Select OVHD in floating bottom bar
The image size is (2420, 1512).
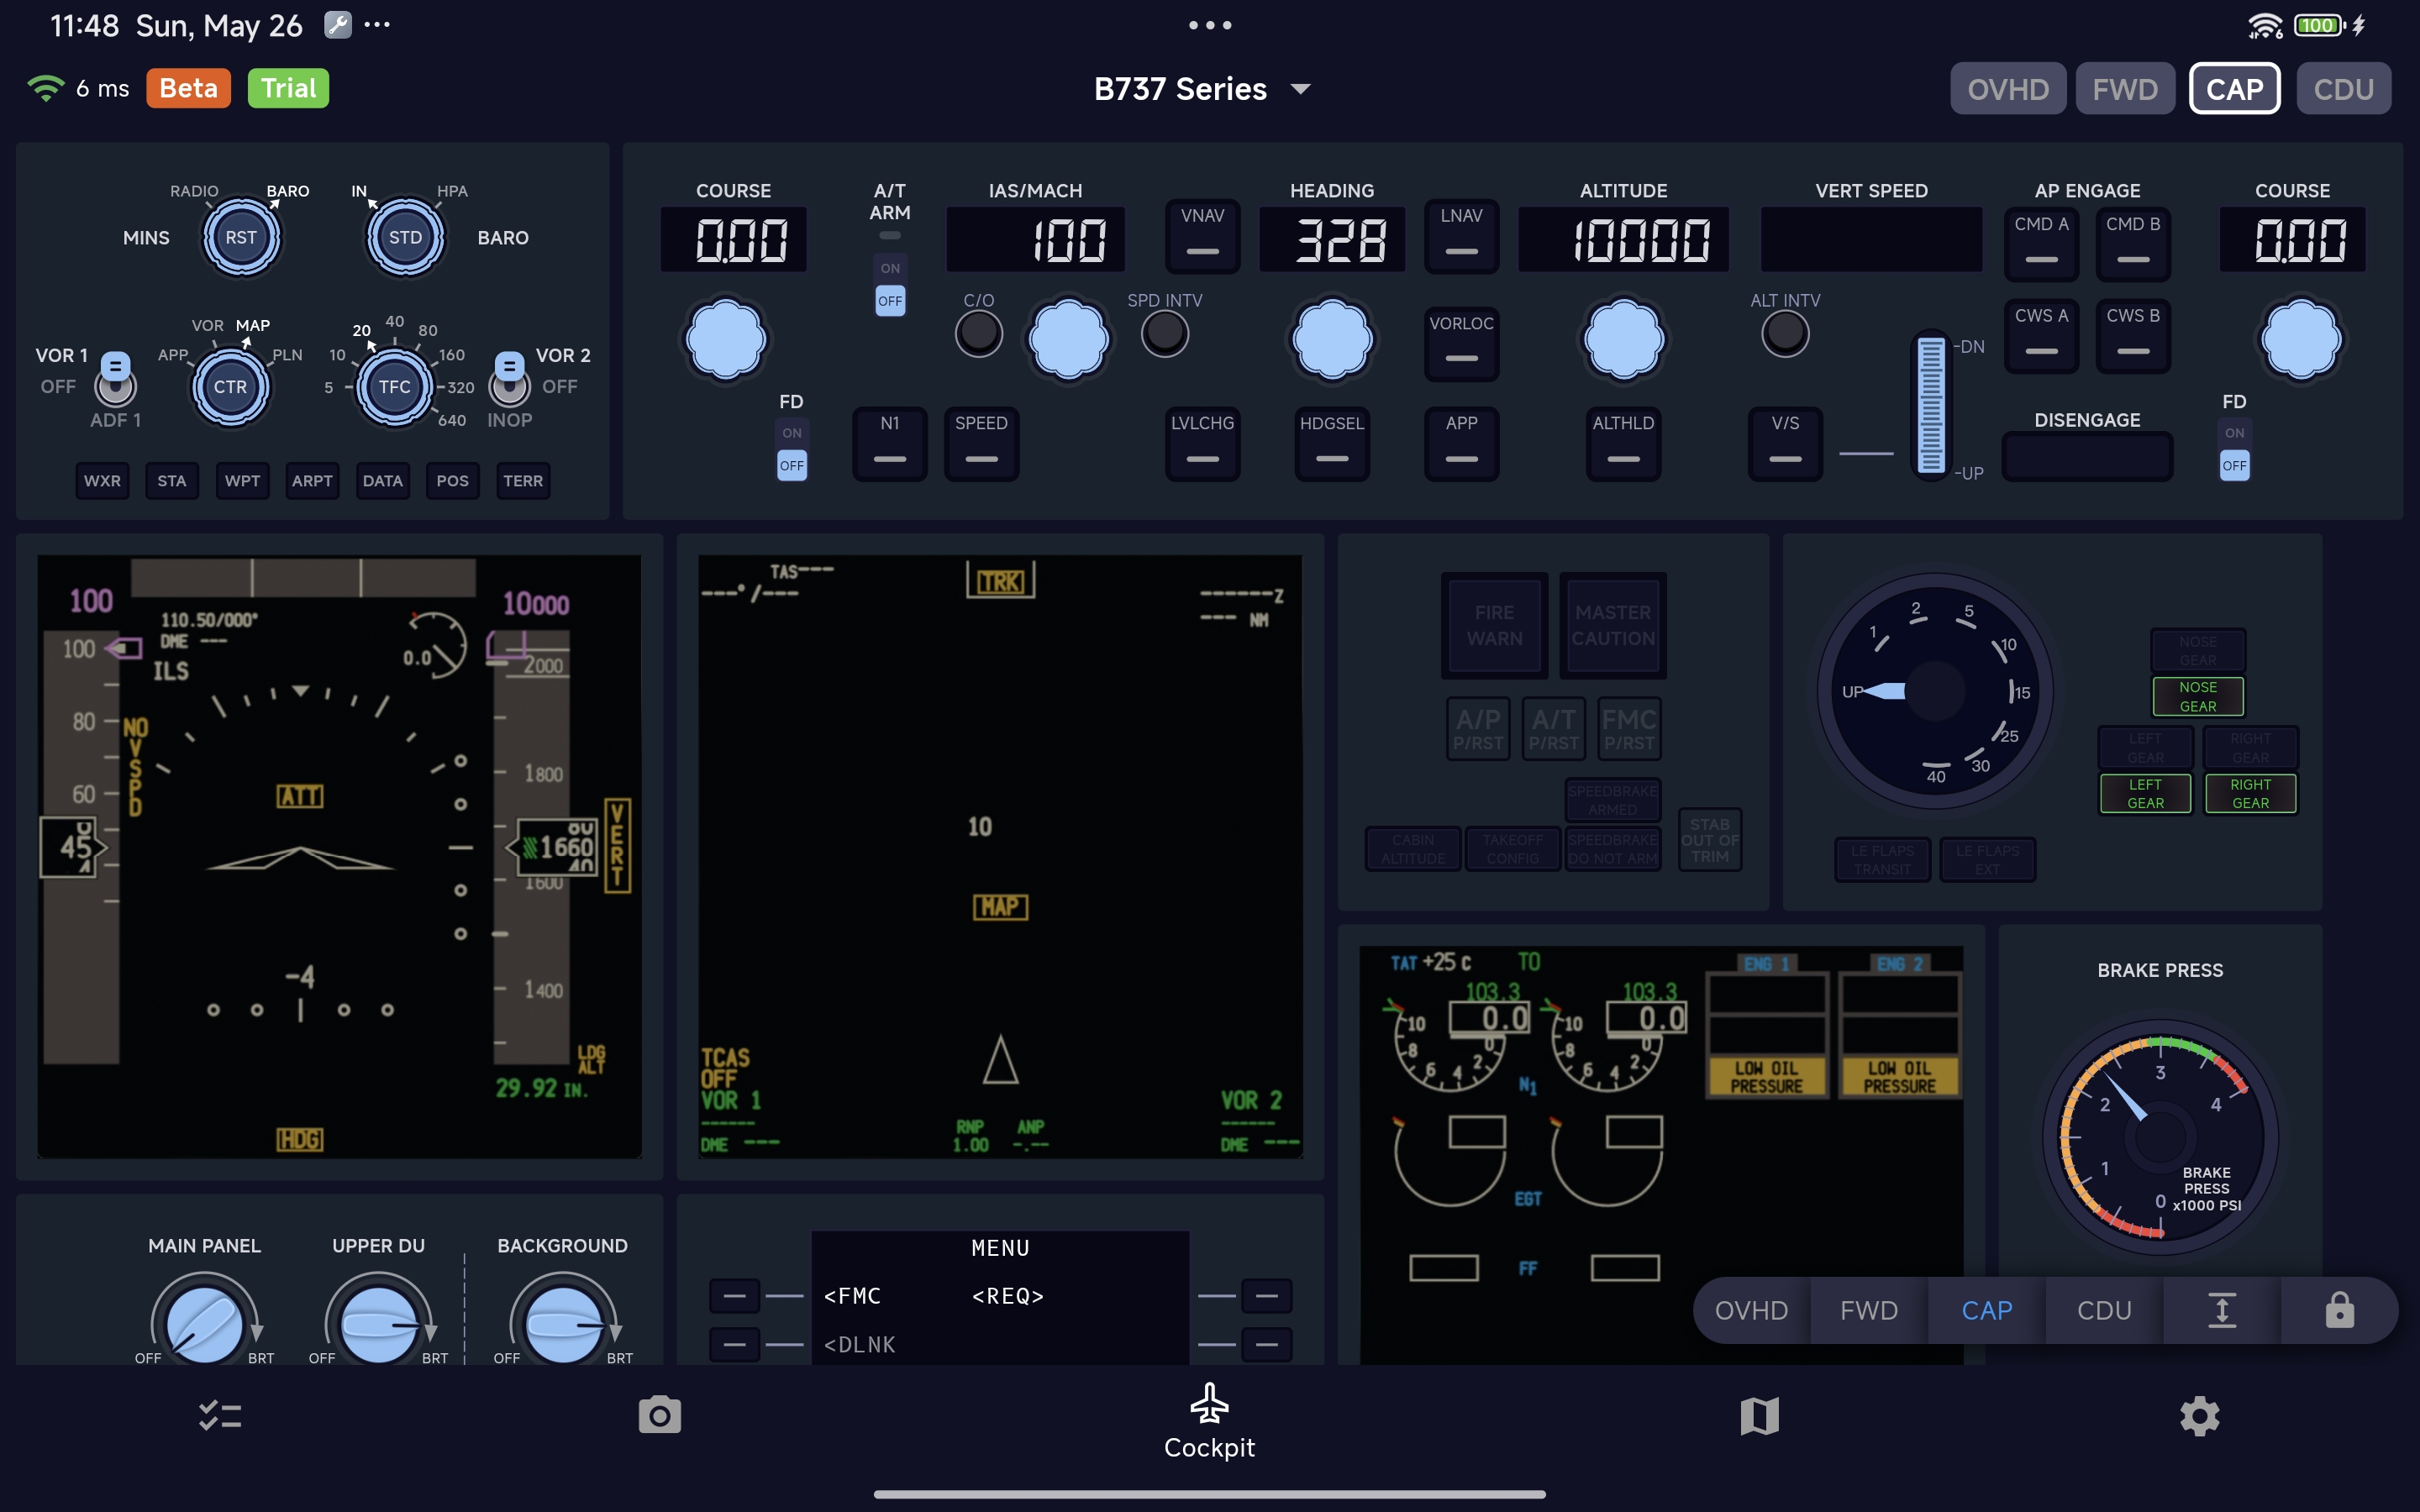[x=1751, y=1310]
